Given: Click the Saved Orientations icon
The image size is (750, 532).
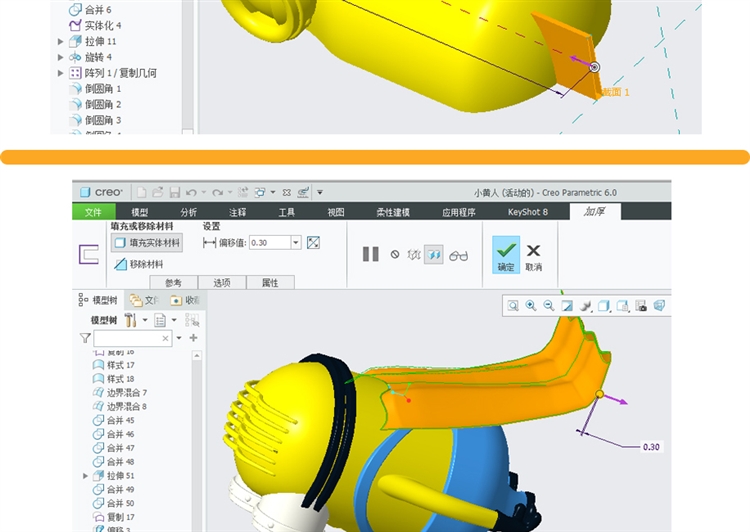Looking at the screenshot, I should point(622,306).
